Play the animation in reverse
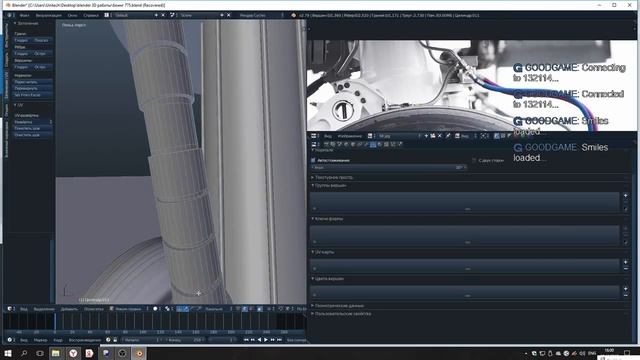 (x=259, y=340)
